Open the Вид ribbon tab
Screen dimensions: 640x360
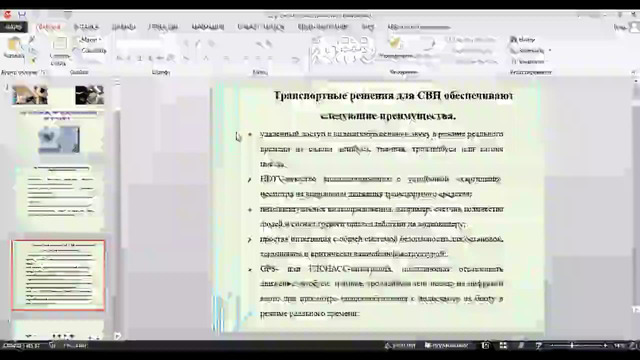(x=368, y=27)
